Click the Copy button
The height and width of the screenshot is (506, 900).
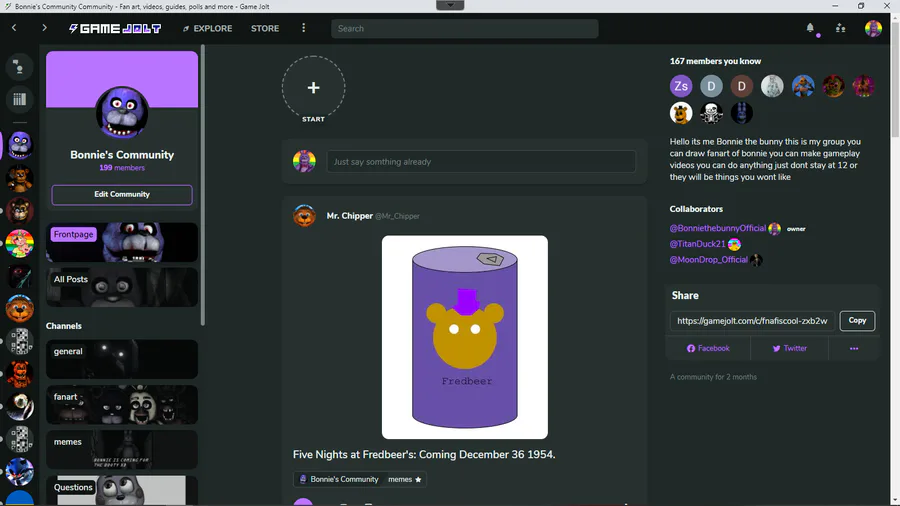857,321
